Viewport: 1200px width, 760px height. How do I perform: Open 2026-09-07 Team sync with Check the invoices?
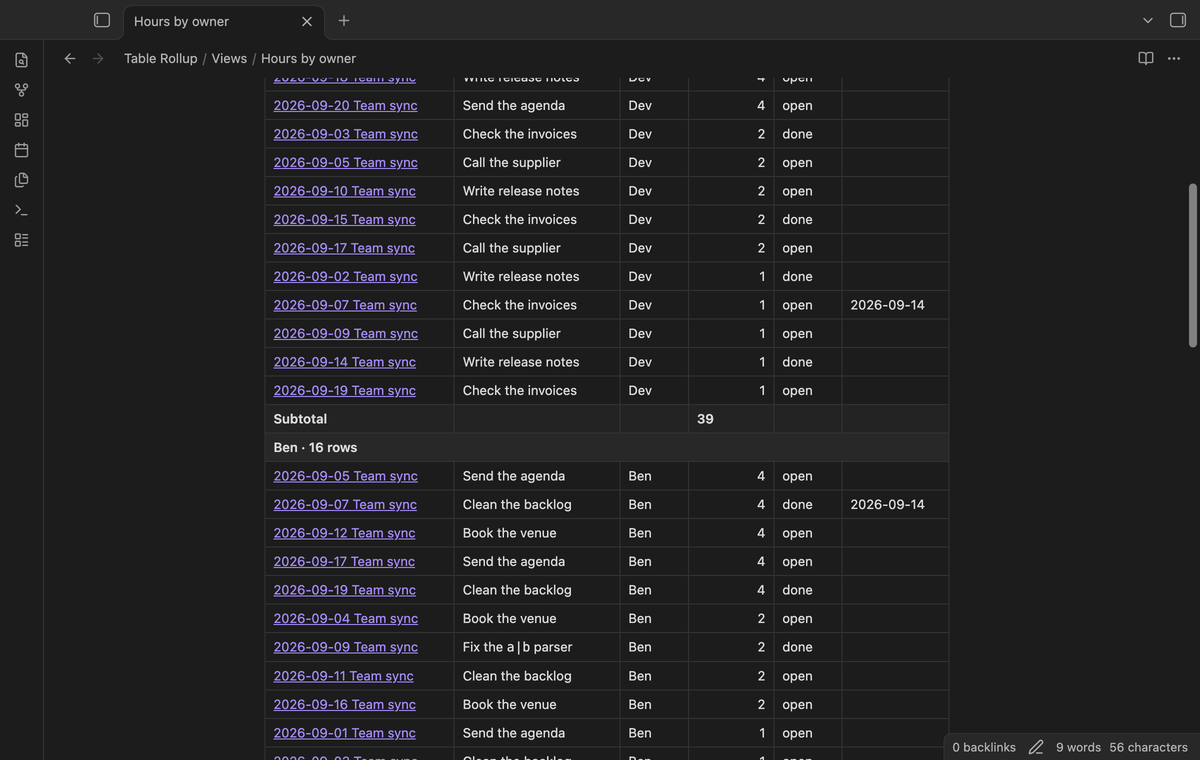point(345,305)
